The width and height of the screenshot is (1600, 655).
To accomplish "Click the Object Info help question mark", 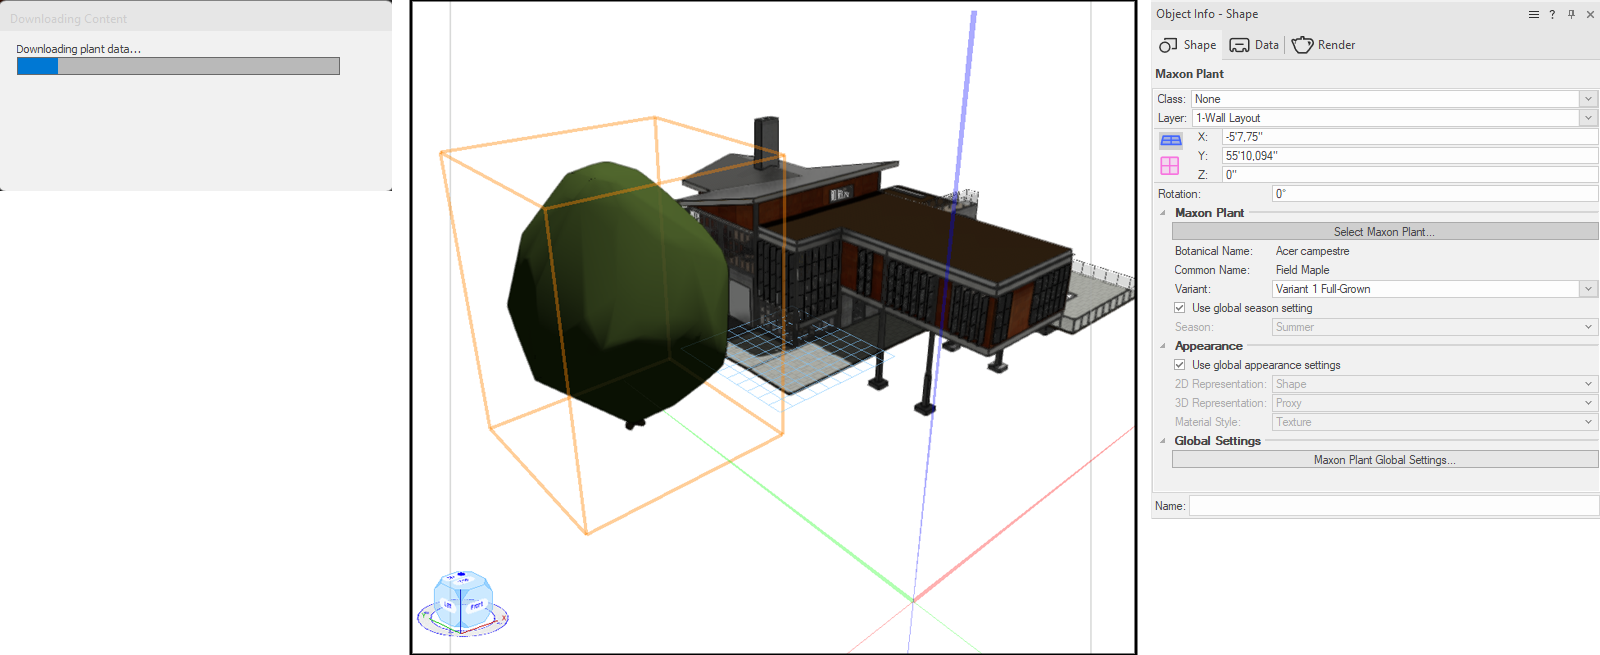I will [x=1552, y=14].
